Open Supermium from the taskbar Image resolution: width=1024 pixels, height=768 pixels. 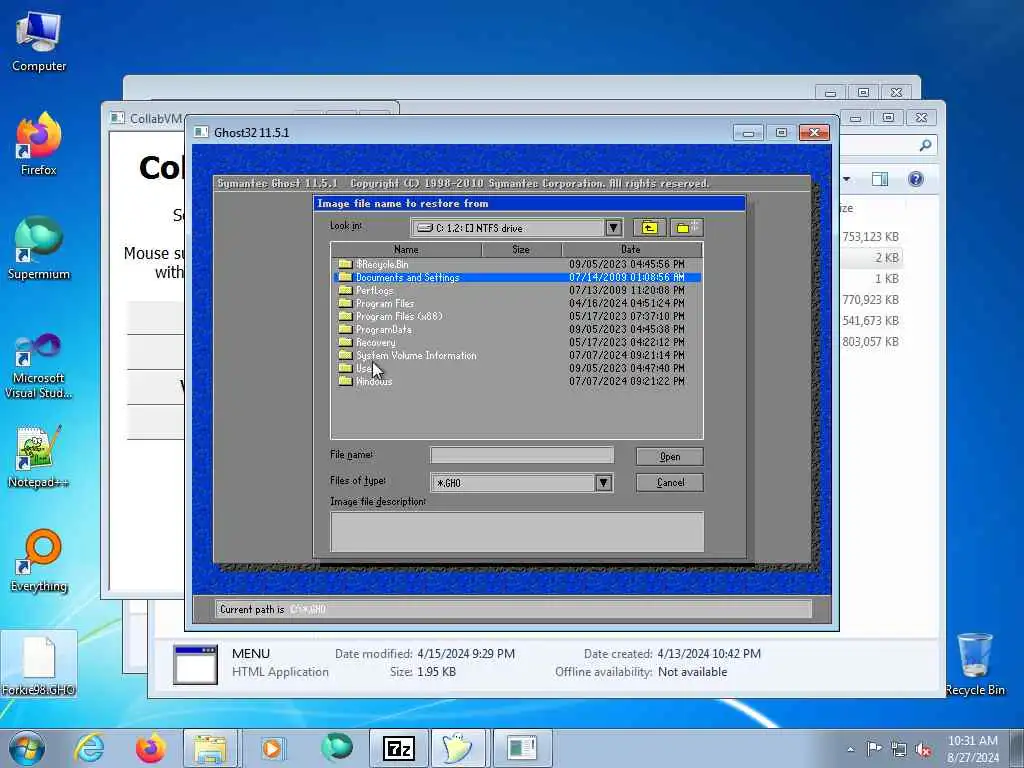(x=337, y=748)
